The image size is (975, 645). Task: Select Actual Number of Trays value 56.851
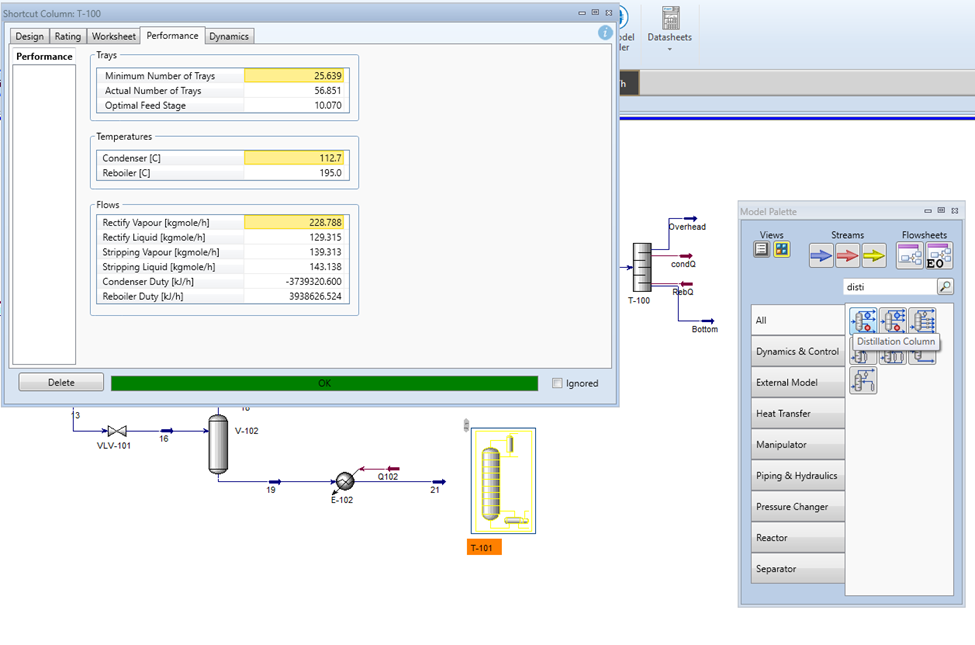pyautogui.click(x=294, y=91)
